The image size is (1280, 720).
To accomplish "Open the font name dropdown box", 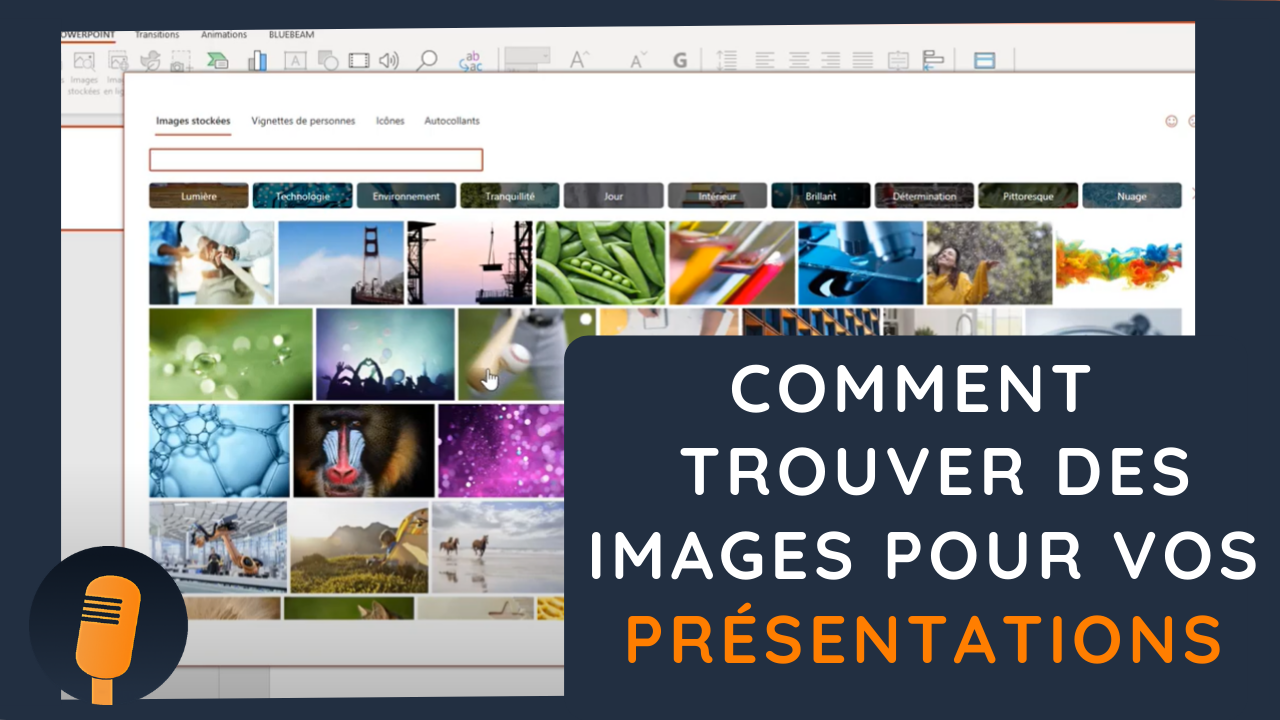I will pyautogui.click(x=526, y=60).
